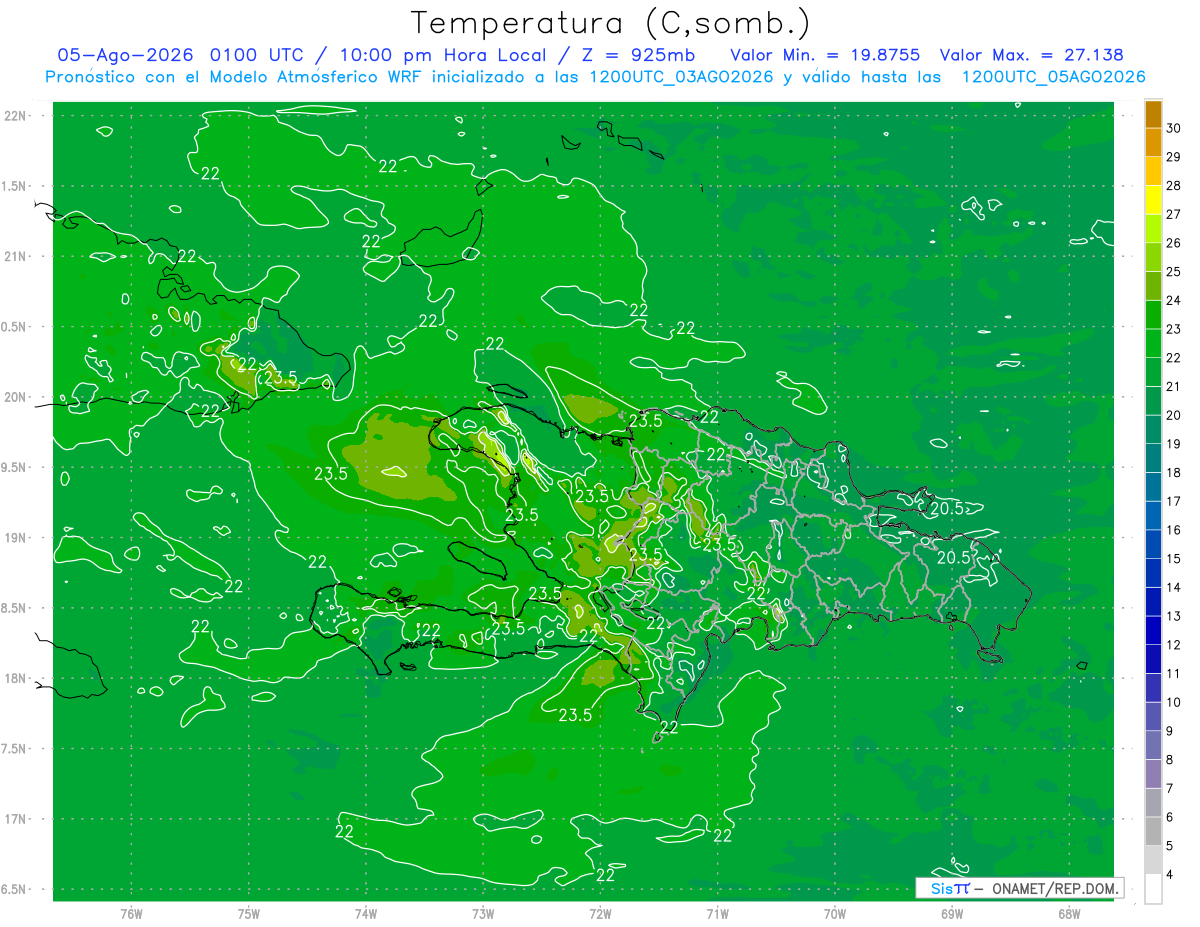Image resolution: width=1200 pixels, height=927 pixels.
Task: Click the '70W' longitude axis label
Action: 835,913
